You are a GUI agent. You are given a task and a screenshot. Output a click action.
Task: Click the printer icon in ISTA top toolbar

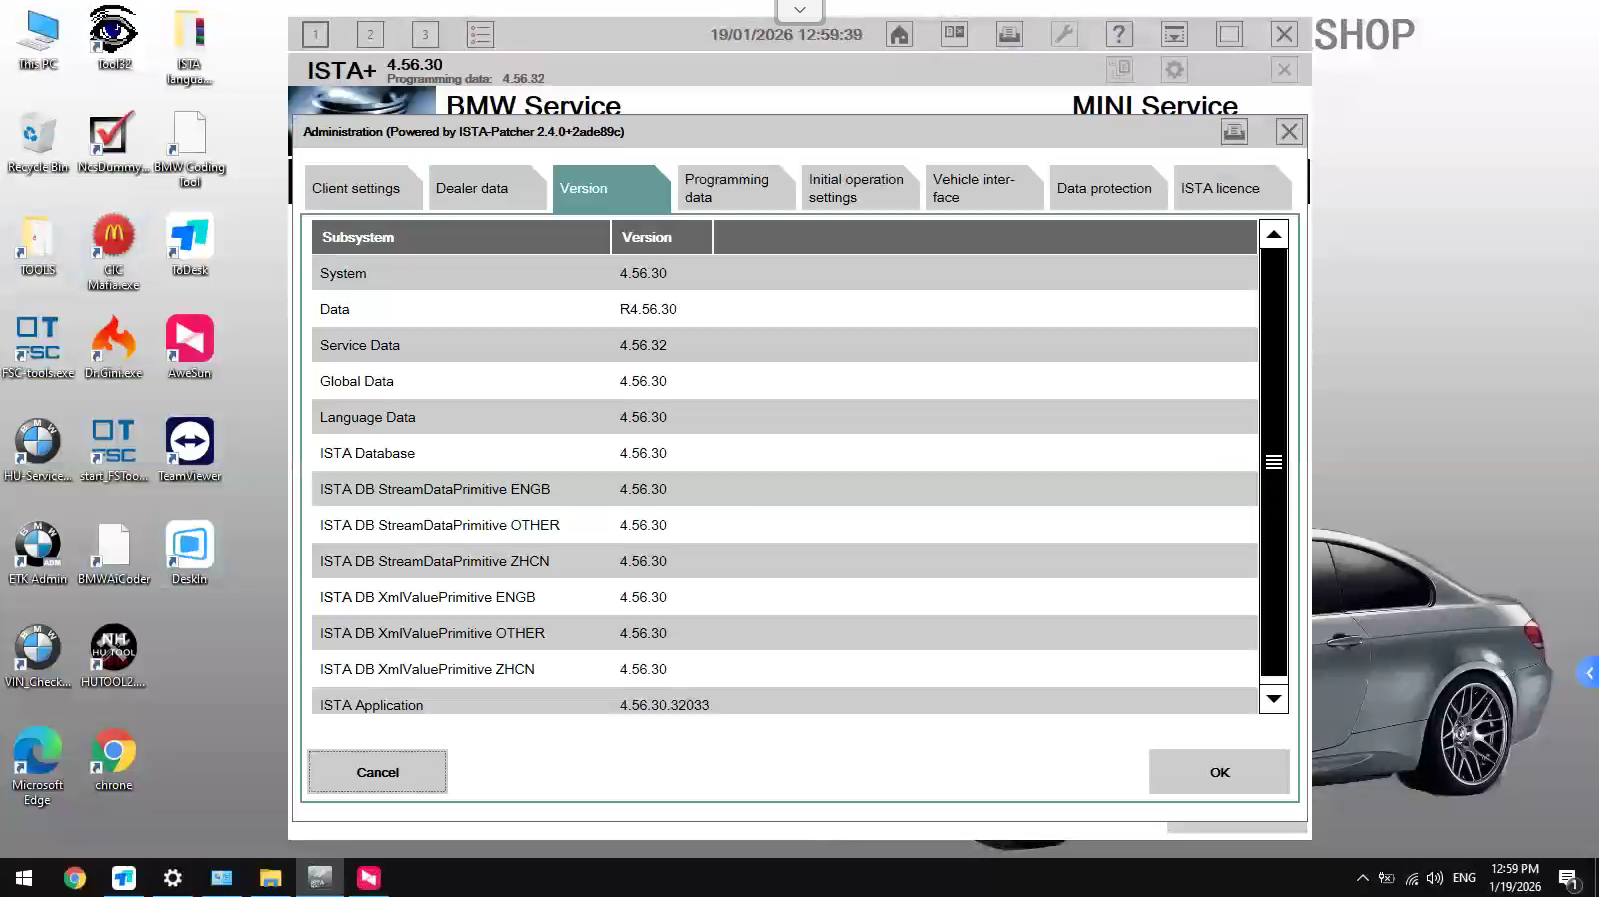tap(1009, 35)
